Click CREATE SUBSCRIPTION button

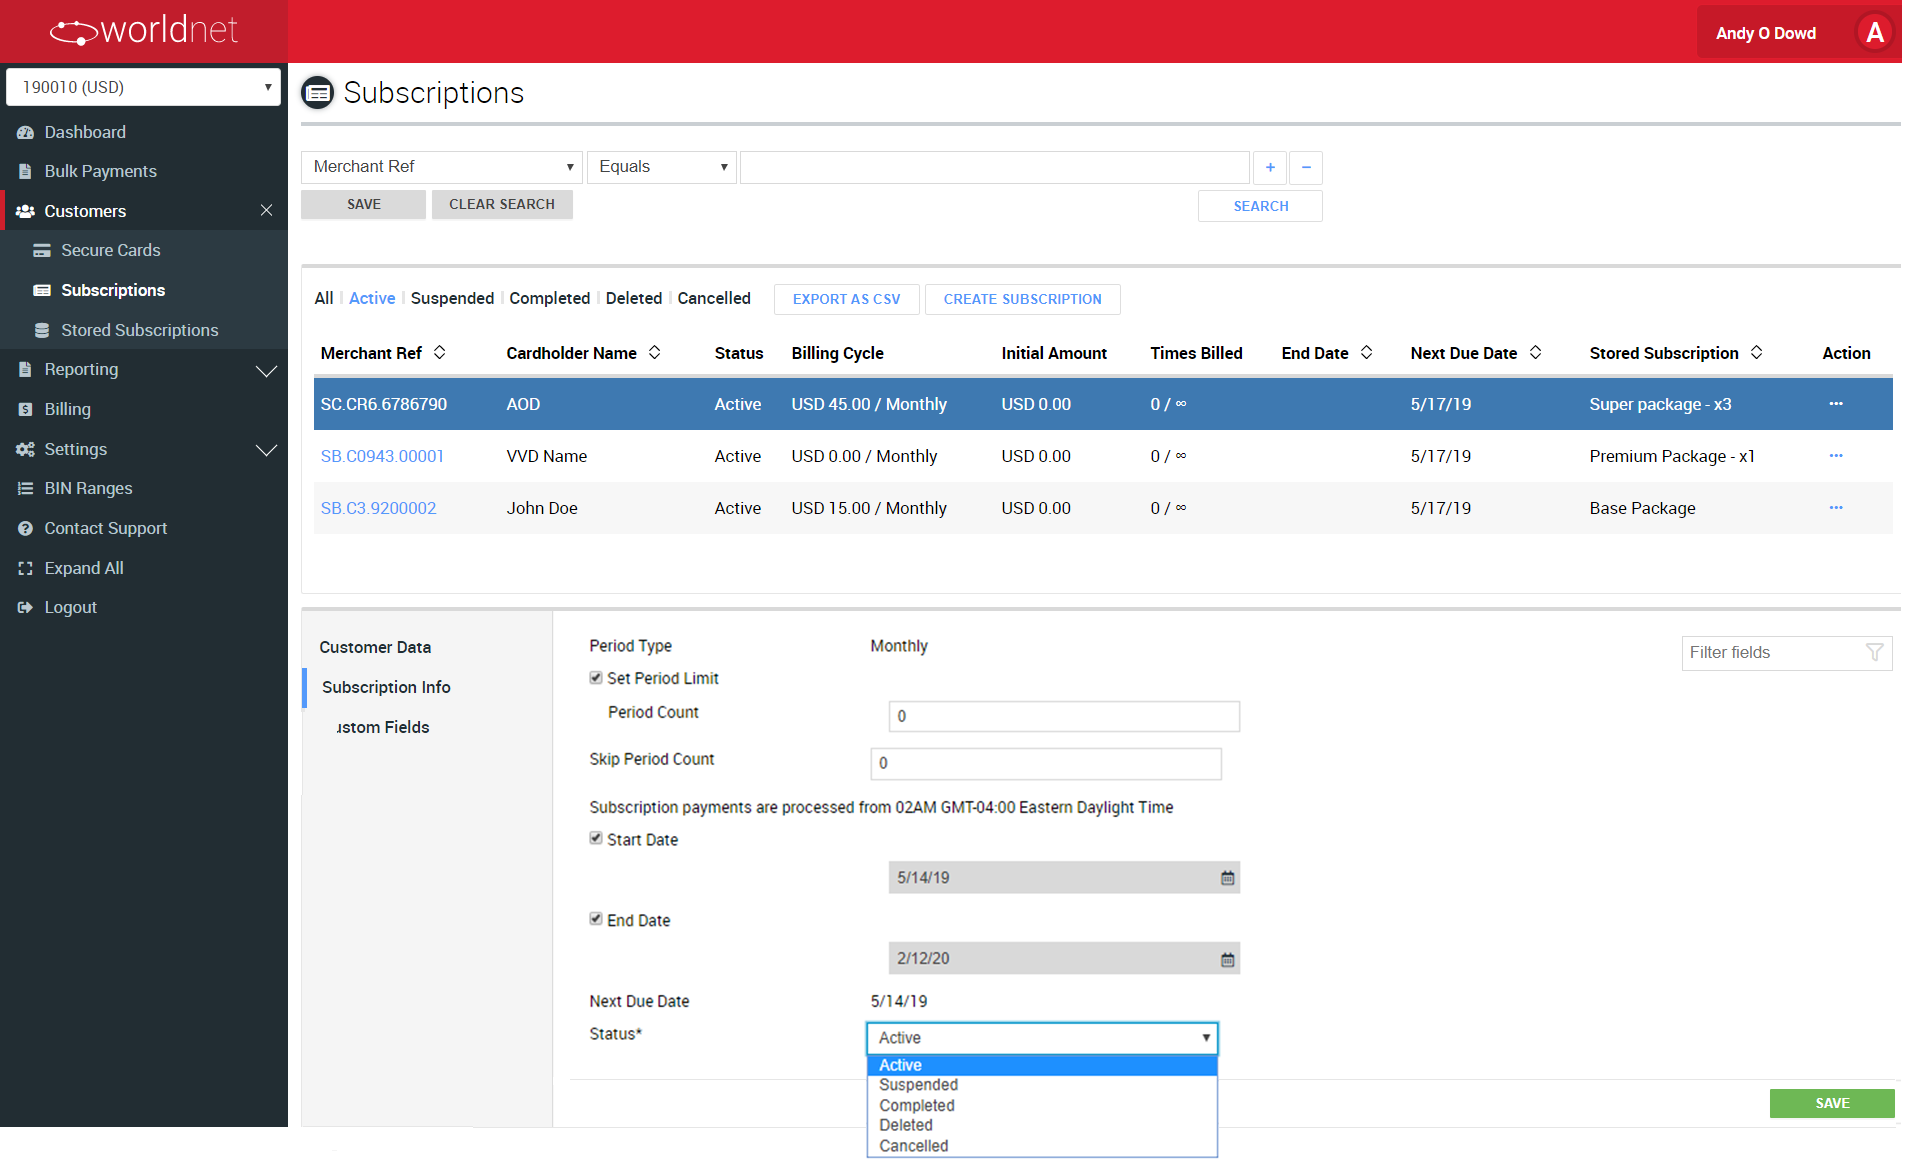[1023, 299]
